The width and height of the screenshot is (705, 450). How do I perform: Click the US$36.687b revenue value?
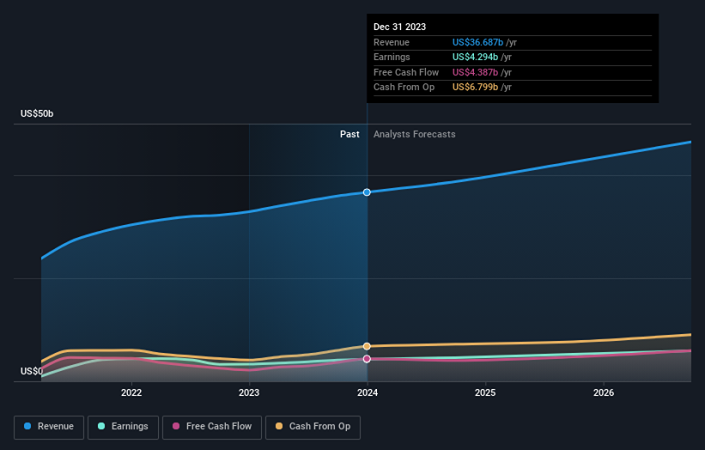tap(477, 42)
